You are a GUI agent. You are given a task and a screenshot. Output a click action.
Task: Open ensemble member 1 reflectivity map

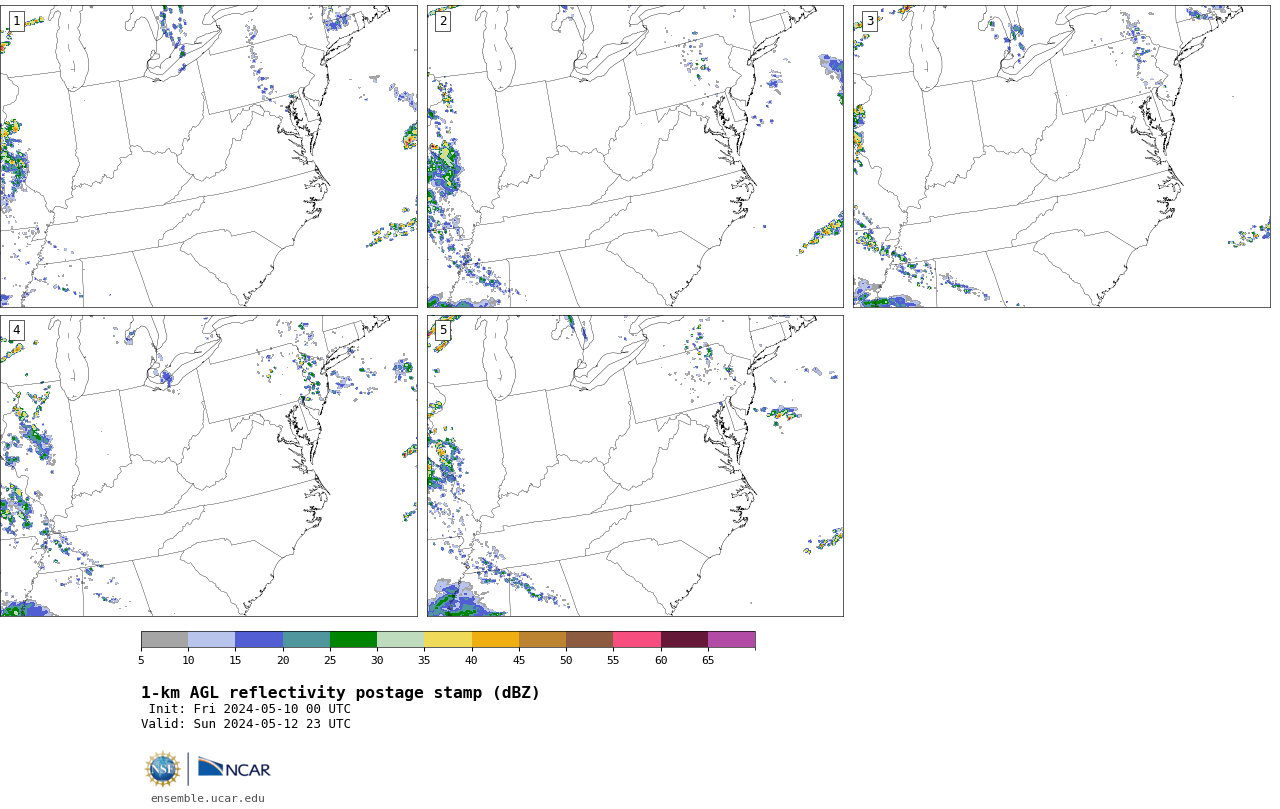[x=208, y=156]
